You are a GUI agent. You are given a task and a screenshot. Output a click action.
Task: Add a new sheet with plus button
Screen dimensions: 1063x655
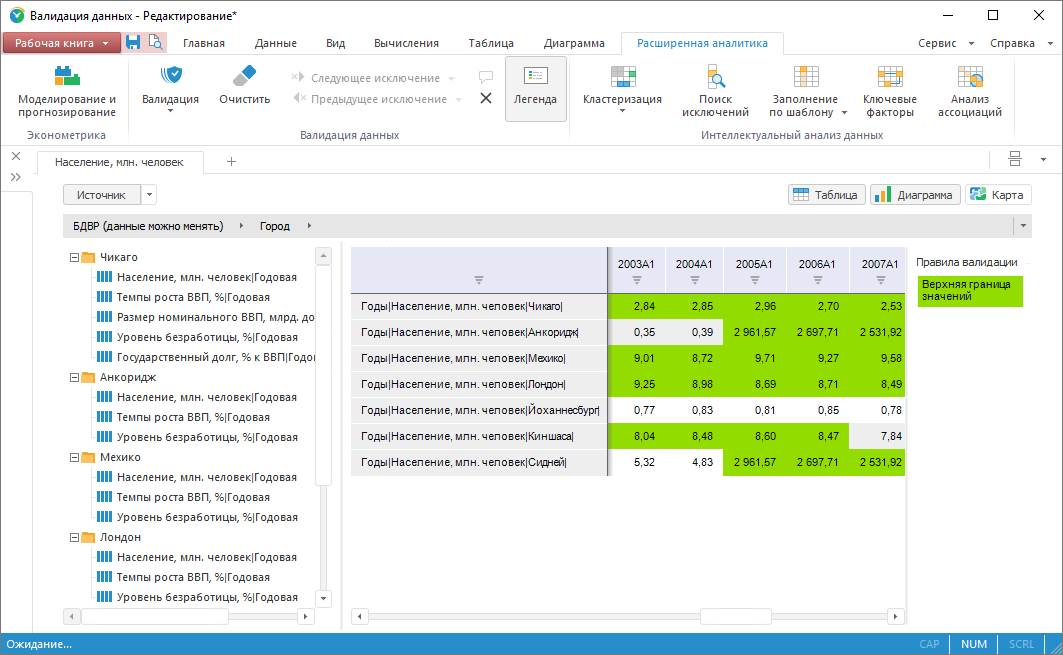click(231, 161)
